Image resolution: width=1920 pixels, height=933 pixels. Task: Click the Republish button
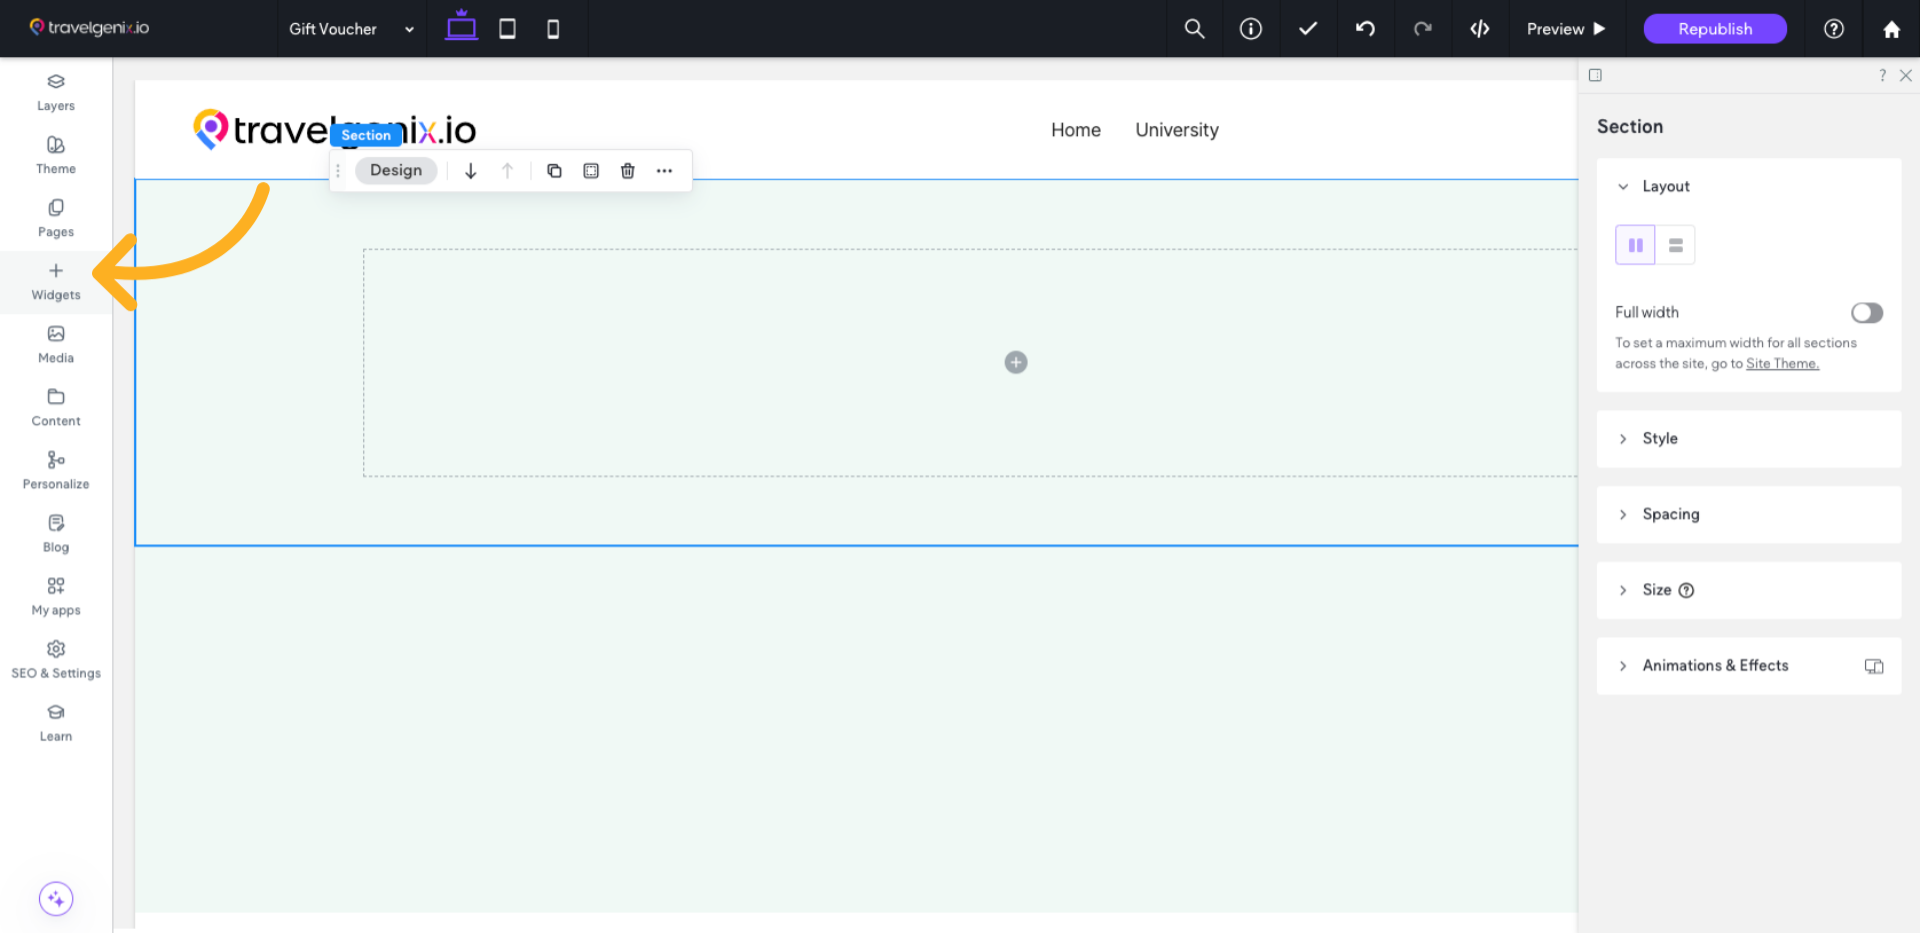pos(1714,29)
